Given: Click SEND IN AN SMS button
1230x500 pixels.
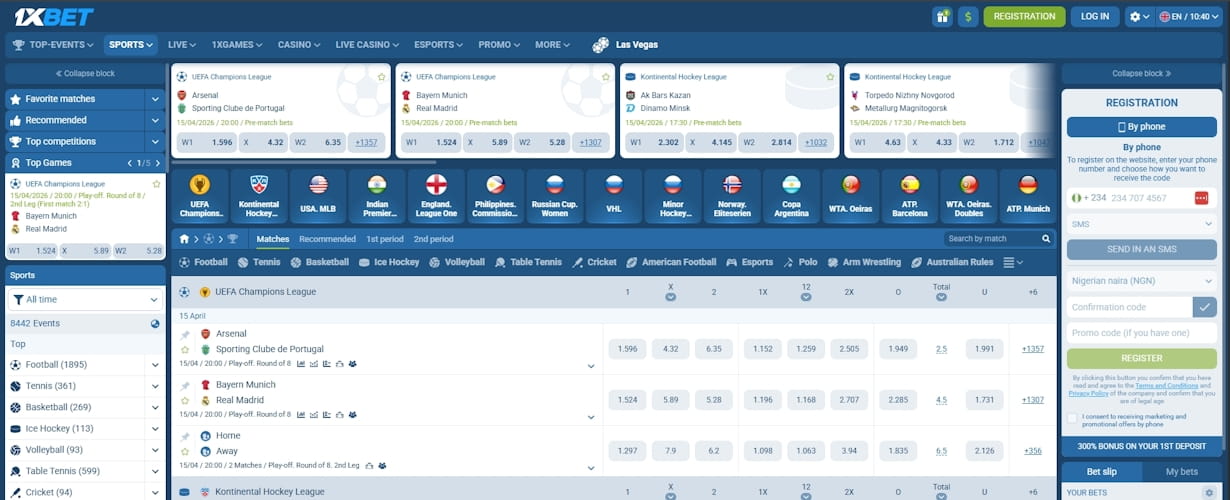Looking at the screenshot, I should [1142, 249].
